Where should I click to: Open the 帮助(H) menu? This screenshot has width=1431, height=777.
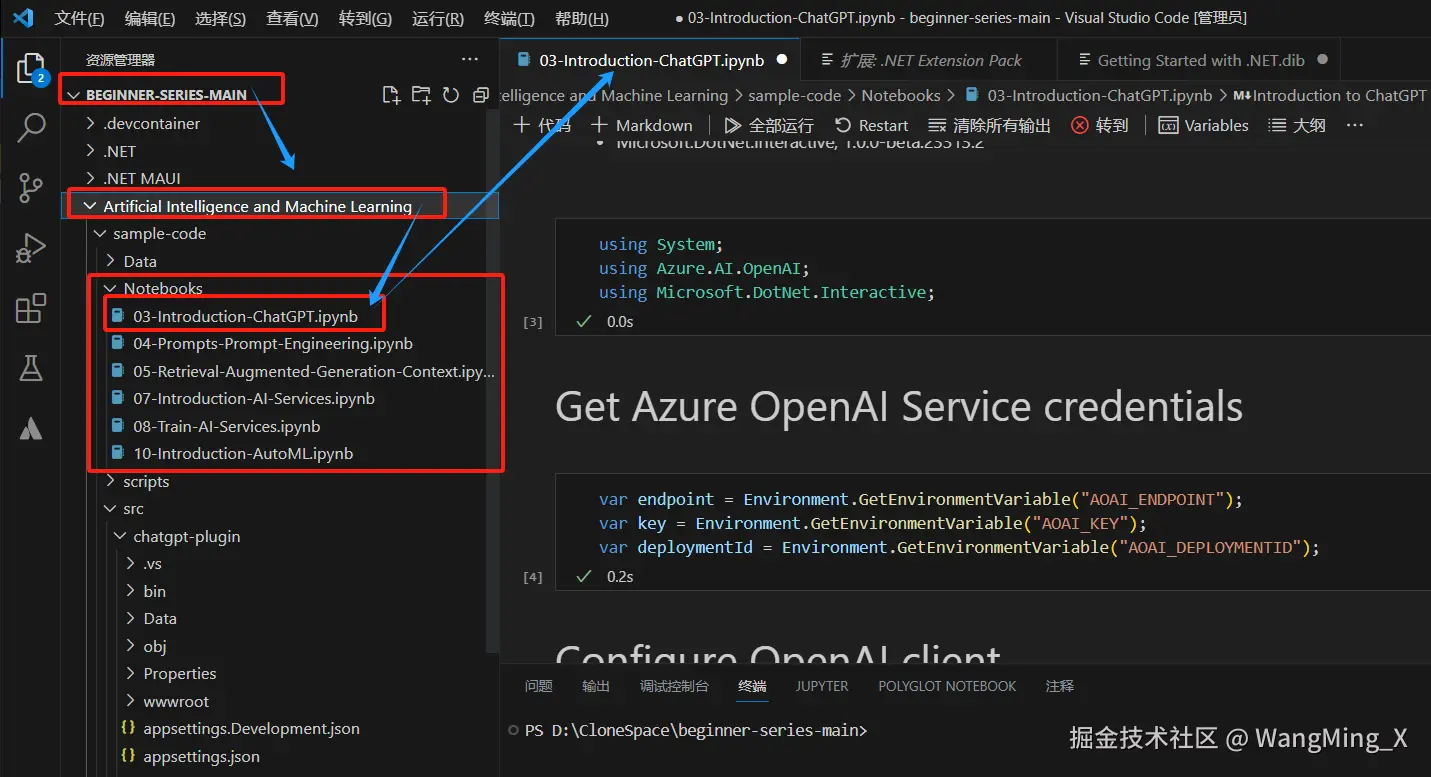click(x=581, y=18)
